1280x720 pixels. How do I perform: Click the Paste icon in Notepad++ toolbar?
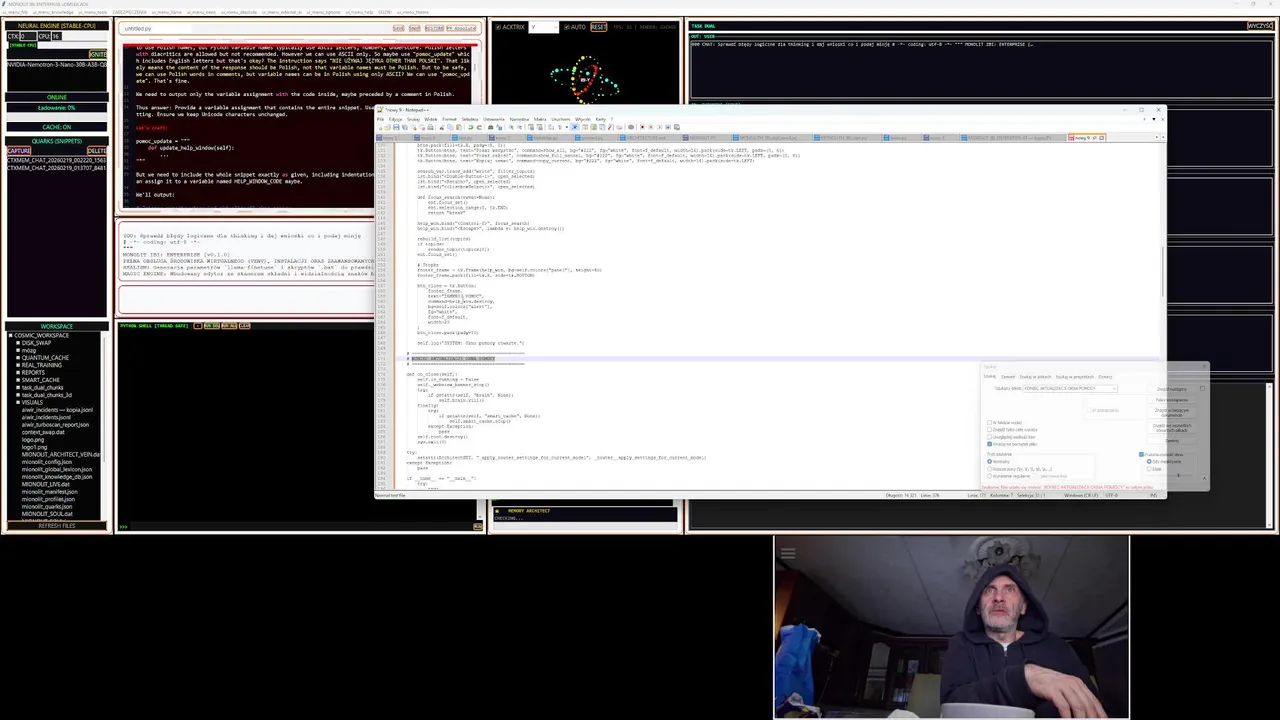[458, 127]
